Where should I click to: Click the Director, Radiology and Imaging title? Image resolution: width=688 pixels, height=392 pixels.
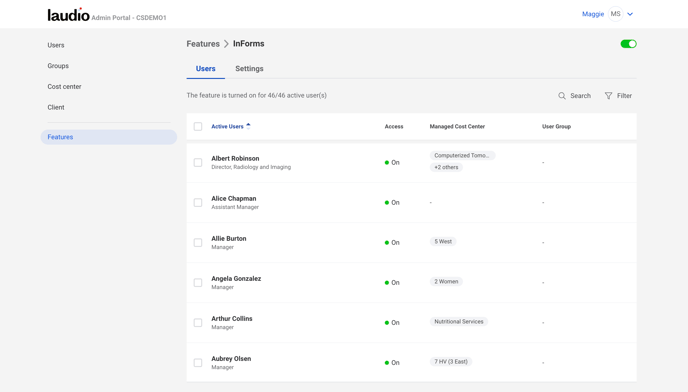(x=251, y=167)
